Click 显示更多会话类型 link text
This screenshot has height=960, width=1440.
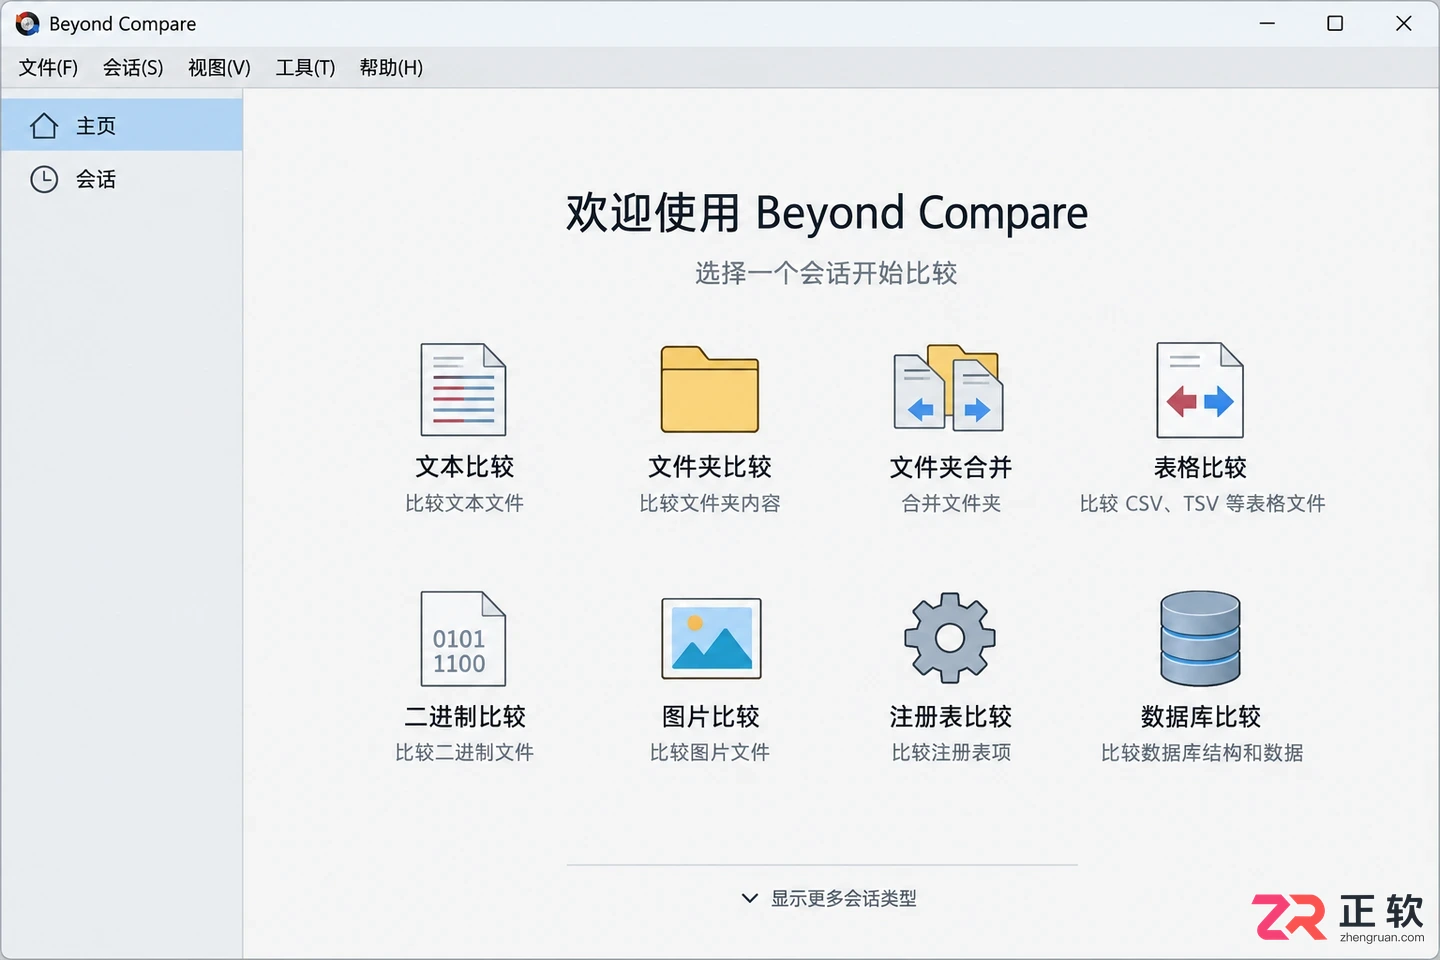tap(844, 898)
